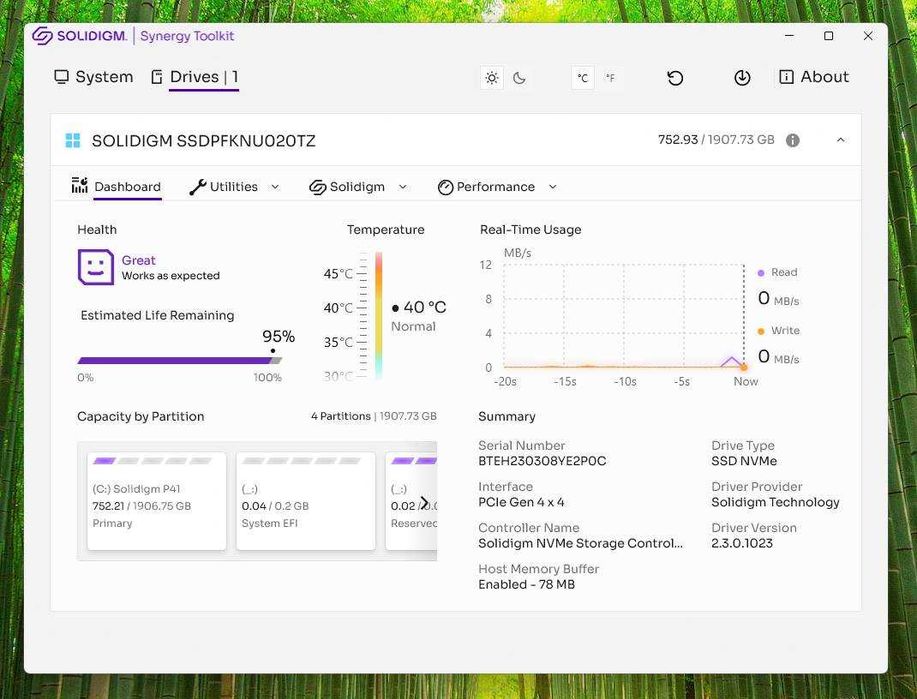Click the 40 °C temperature reading
The height and width of the screenshot is (699, 917).
tap(425, 307)
